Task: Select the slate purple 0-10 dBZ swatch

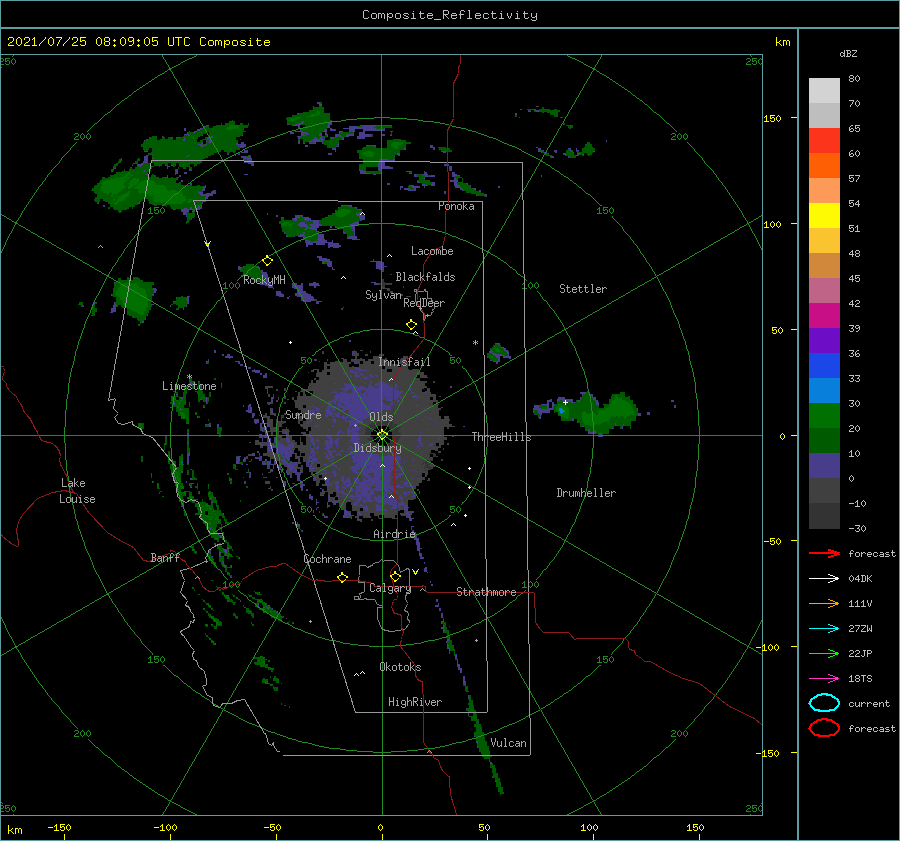Action: click(x=824, y=466)
